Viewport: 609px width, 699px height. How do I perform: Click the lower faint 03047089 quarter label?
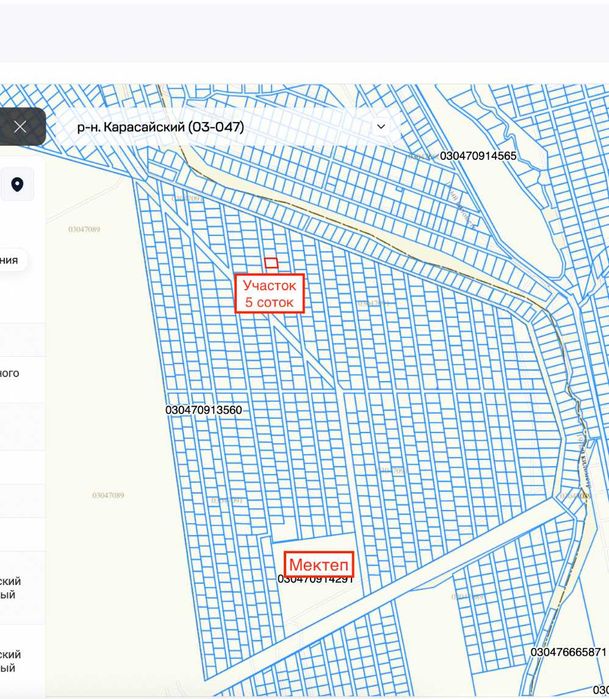[x=108, y=495]
